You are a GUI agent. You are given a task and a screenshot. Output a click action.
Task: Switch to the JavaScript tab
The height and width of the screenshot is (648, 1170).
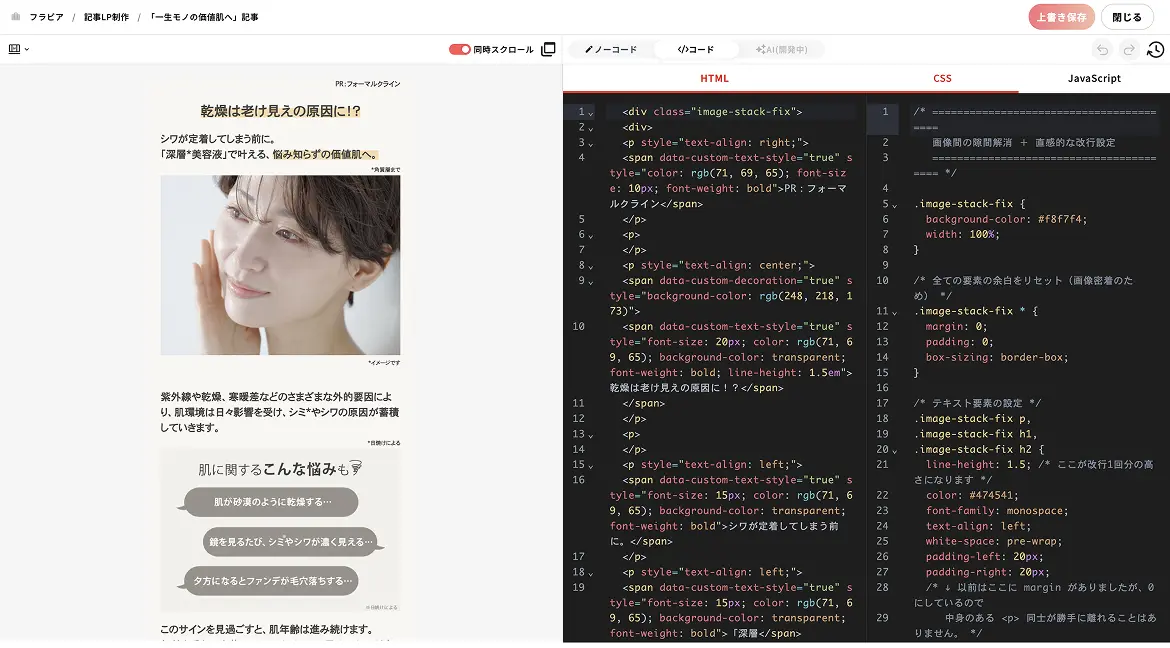point(1093,77)
